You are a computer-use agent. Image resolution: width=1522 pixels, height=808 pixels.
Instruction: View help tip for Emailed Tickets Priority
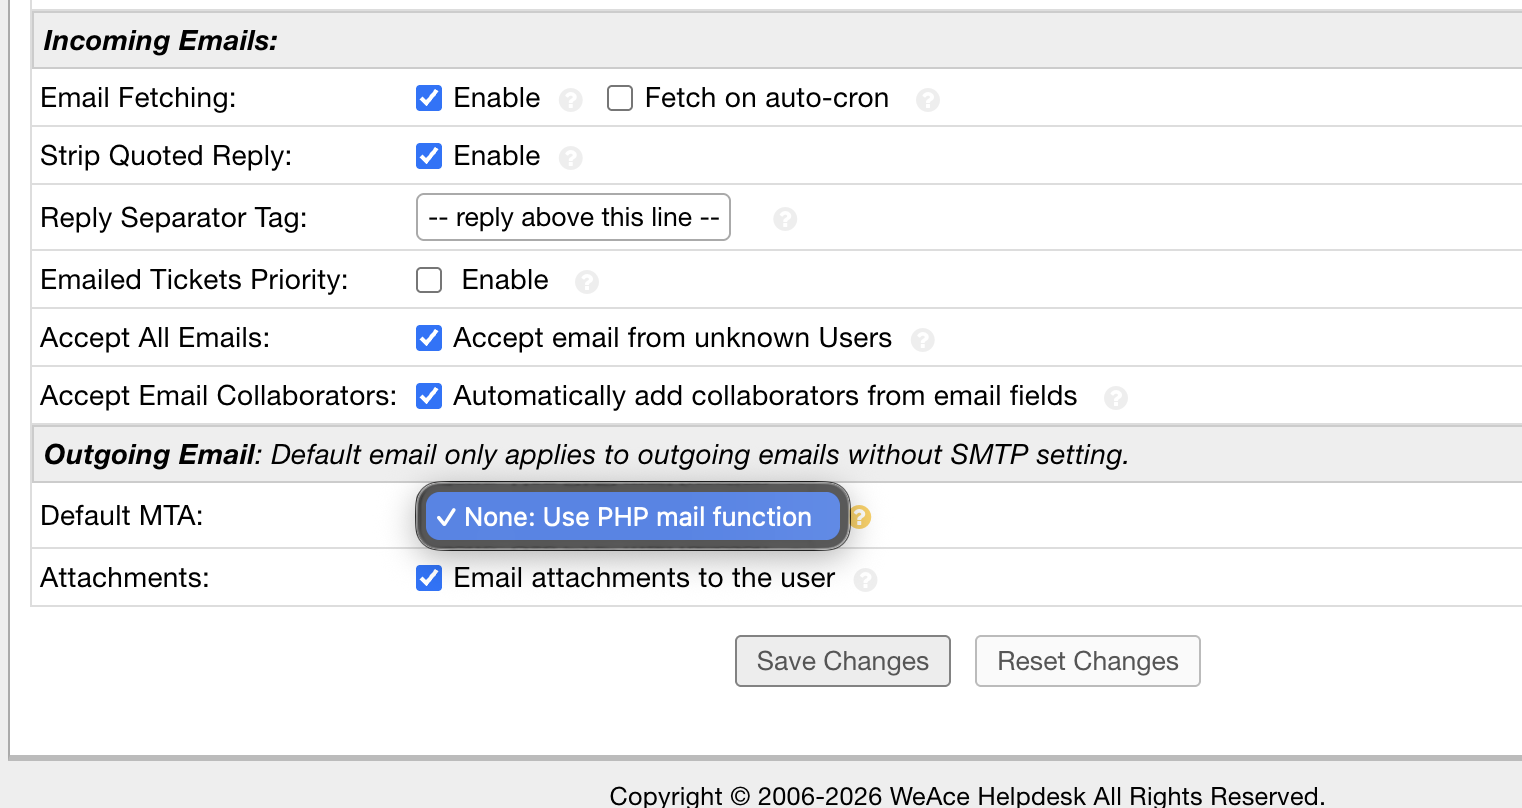[587, 282]
